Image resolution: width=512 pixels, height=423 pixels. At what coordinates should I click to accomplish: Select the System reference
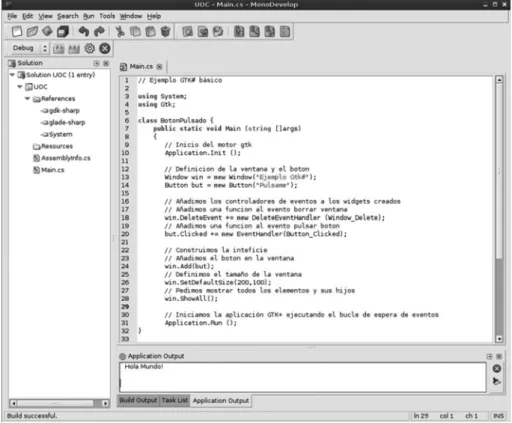(60, 134)
